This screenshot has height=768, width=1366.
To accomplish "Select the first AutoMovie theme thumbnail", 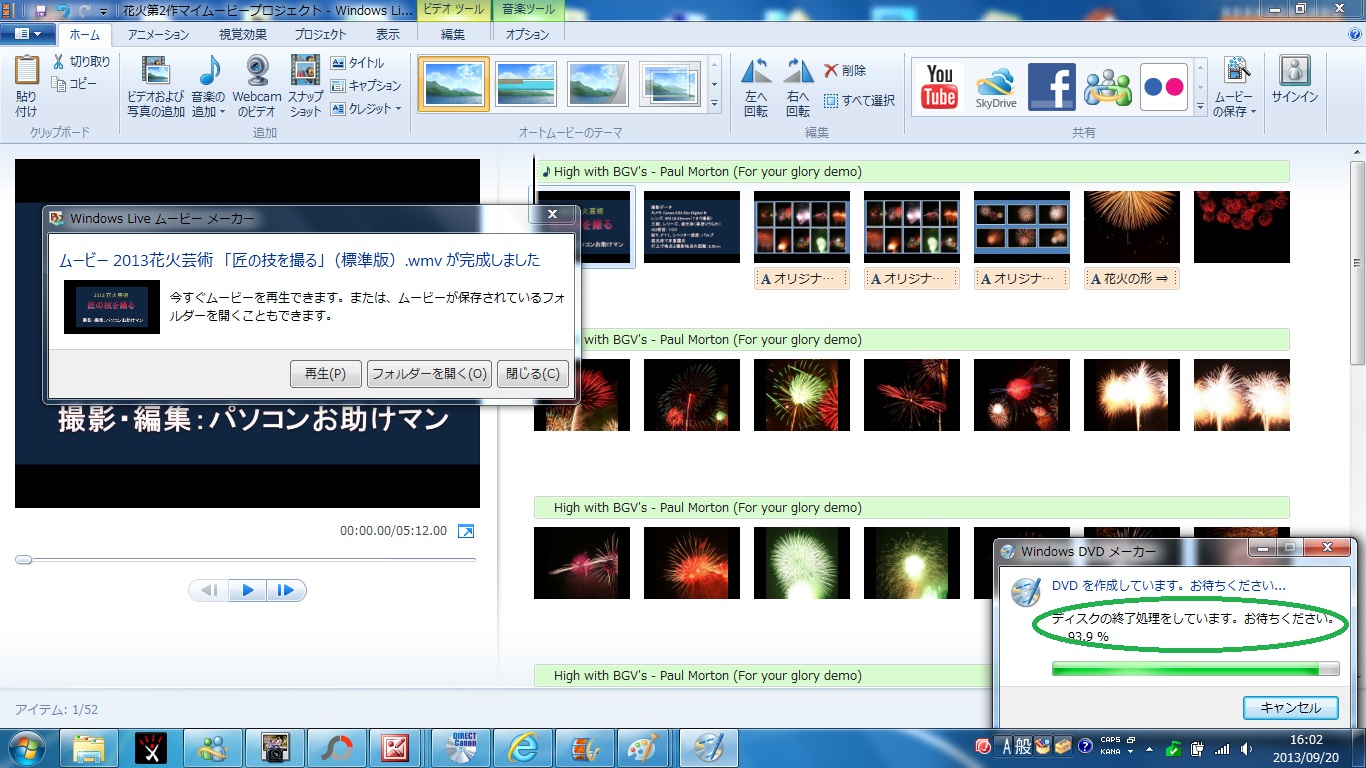I will [x=454, y=84].
